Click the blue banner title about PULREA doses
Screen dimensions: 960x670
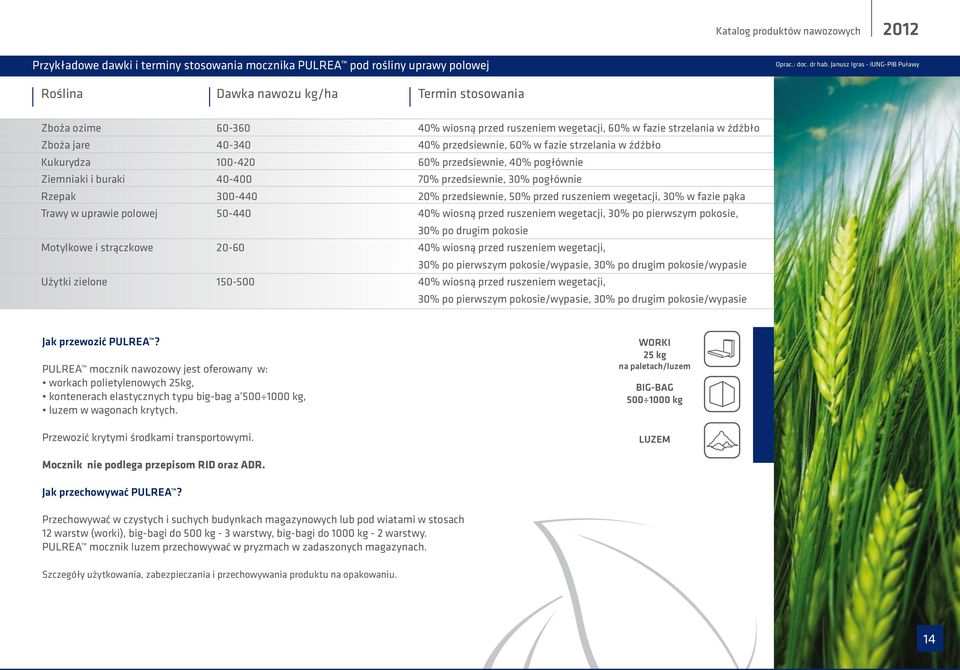click(260, 66)
